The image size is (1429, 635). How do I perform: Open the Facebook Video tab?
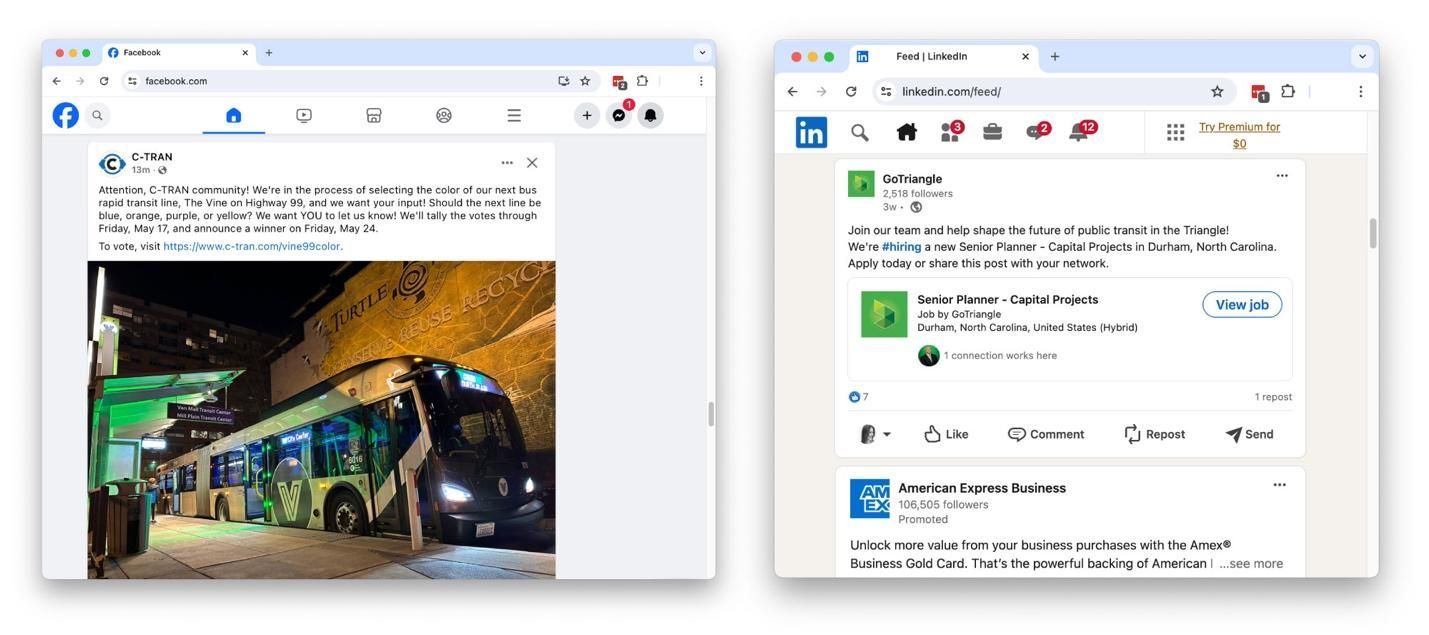click(304, 115)
